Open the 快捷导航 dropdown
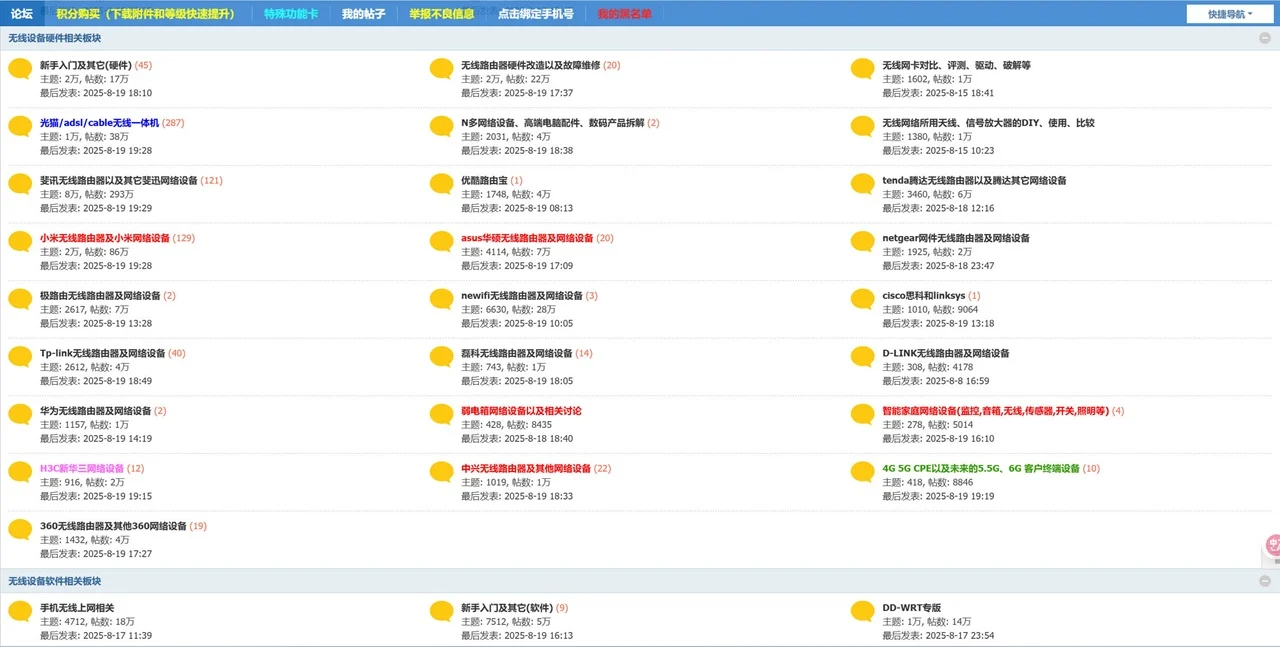1280x647 pixels. click(x=1229, y=14)
